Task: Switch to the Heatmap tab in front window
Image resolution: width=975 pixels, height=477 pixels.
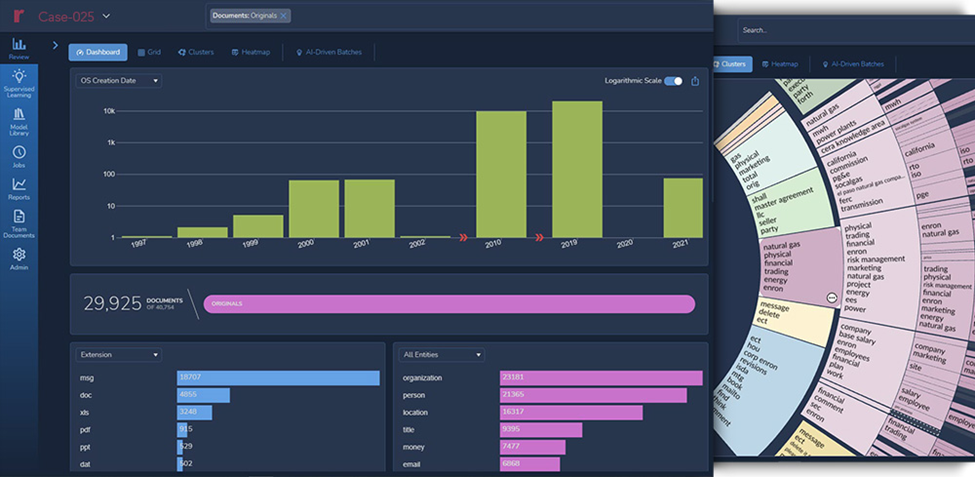Action: click(251, 52)
